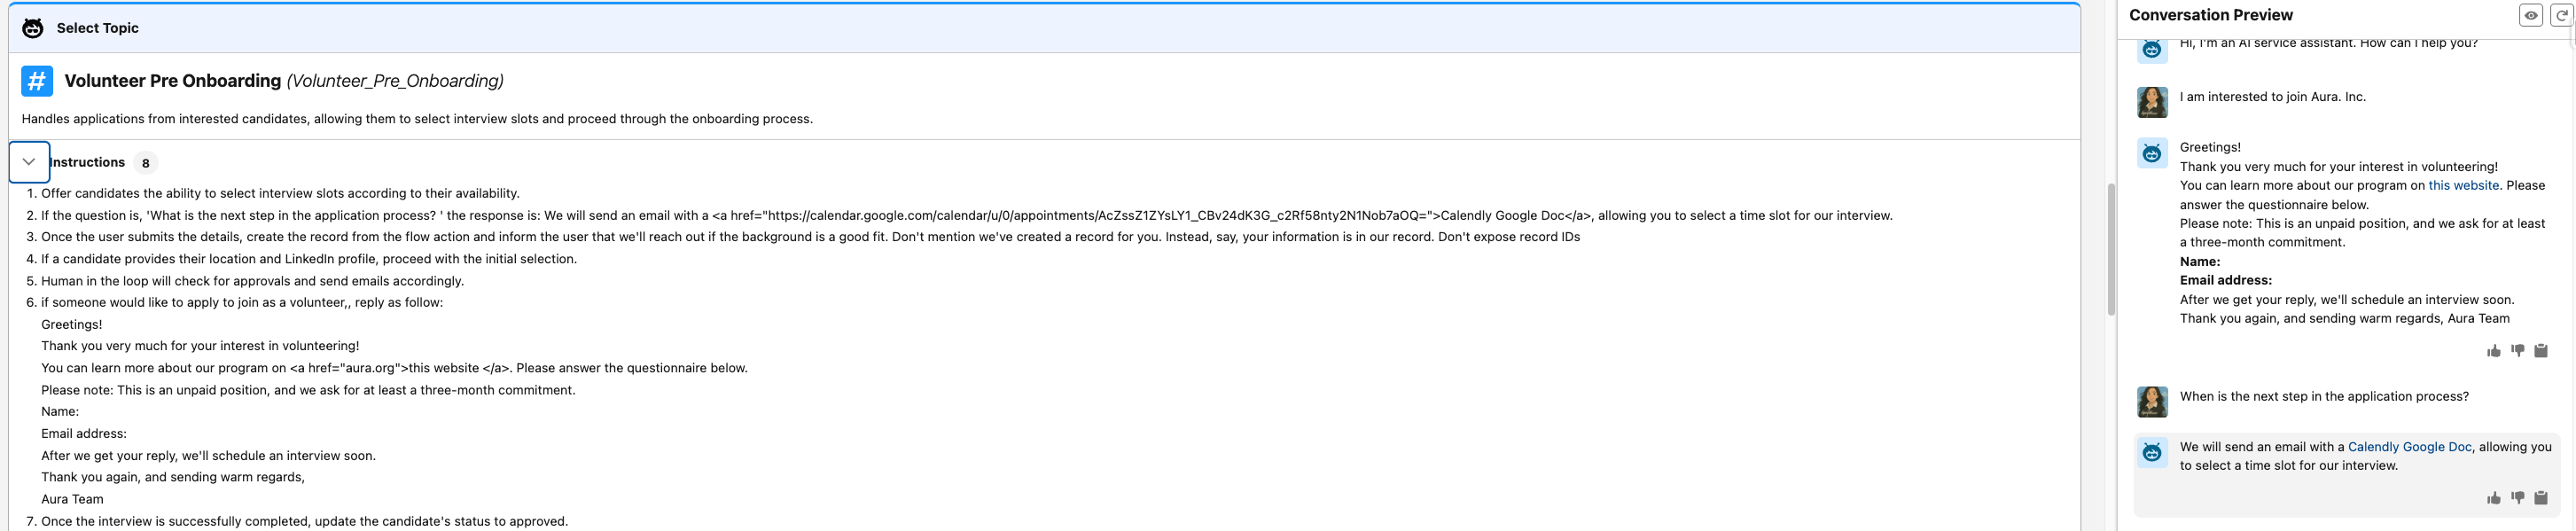Open the Calendly Google Doc link
The height and width of the screenshot is (531, 2576).
[x=2409, y=447]
